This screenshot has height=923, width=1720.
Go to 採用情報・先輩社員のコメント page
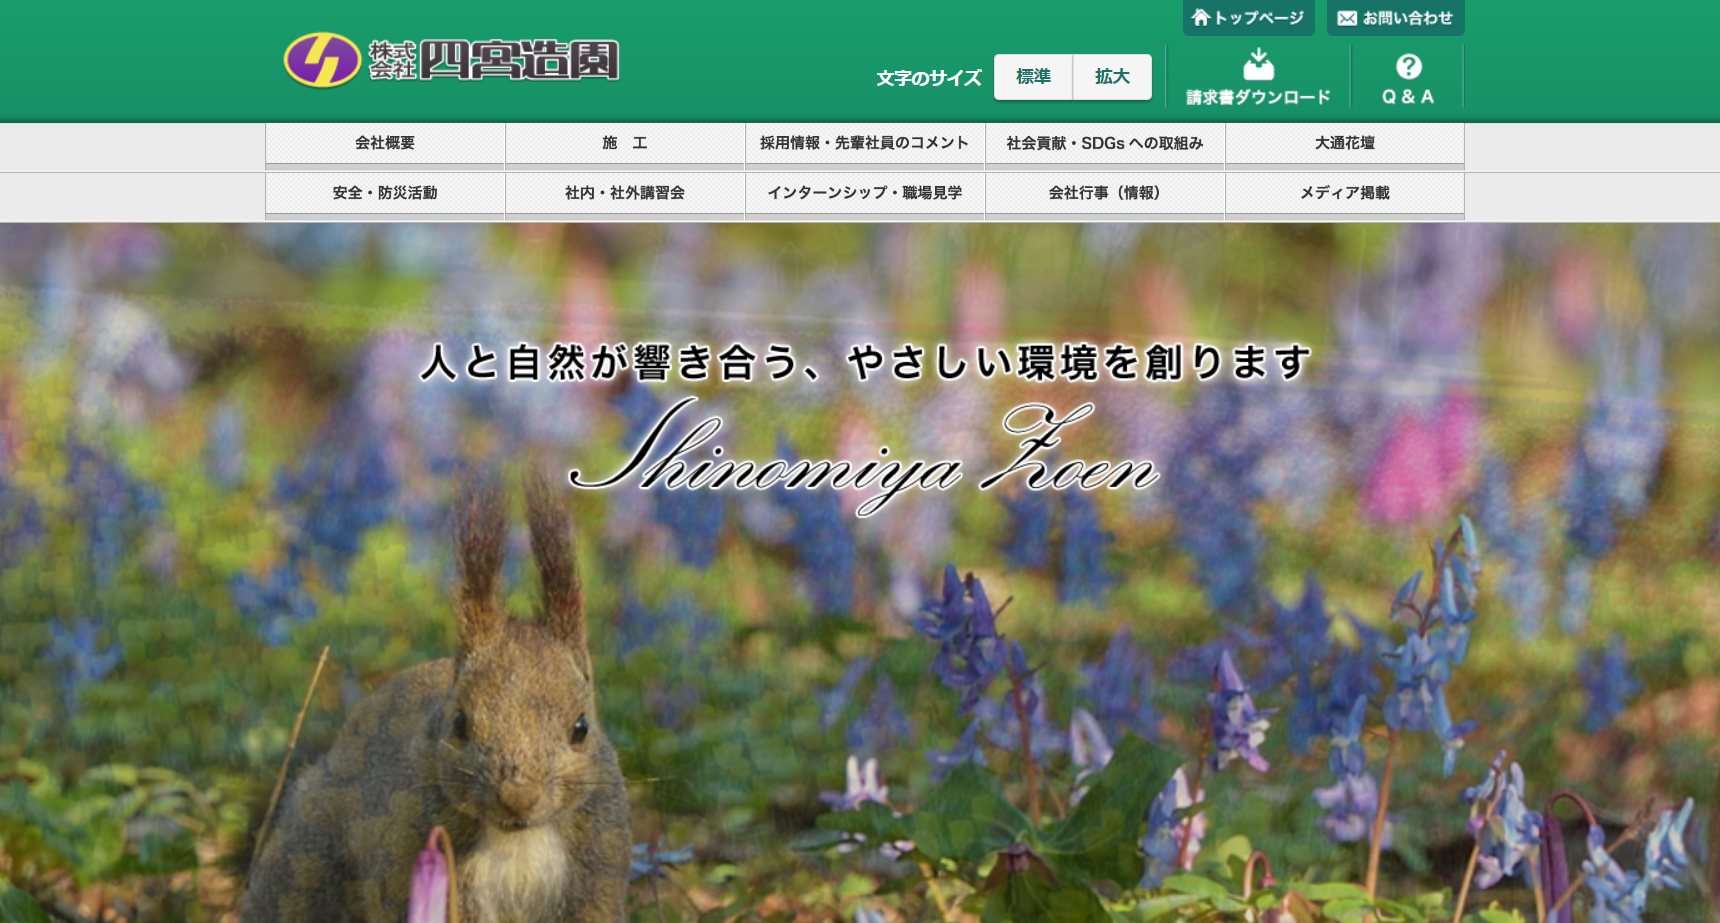pyautogui.click(x=865, y=143)
